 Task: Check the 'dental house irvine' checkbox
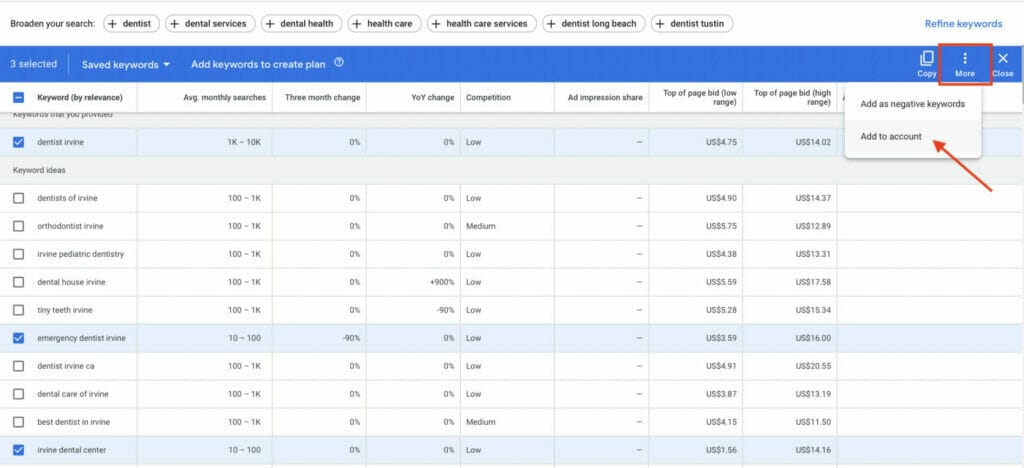[19, 282]
